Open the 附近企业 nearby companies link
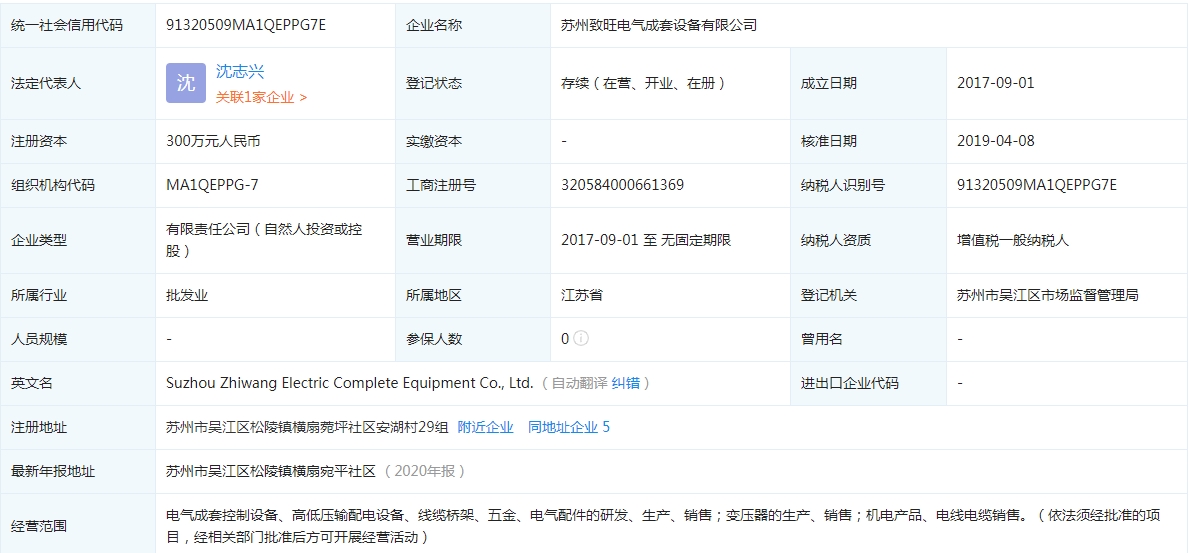 click(485, 427)
